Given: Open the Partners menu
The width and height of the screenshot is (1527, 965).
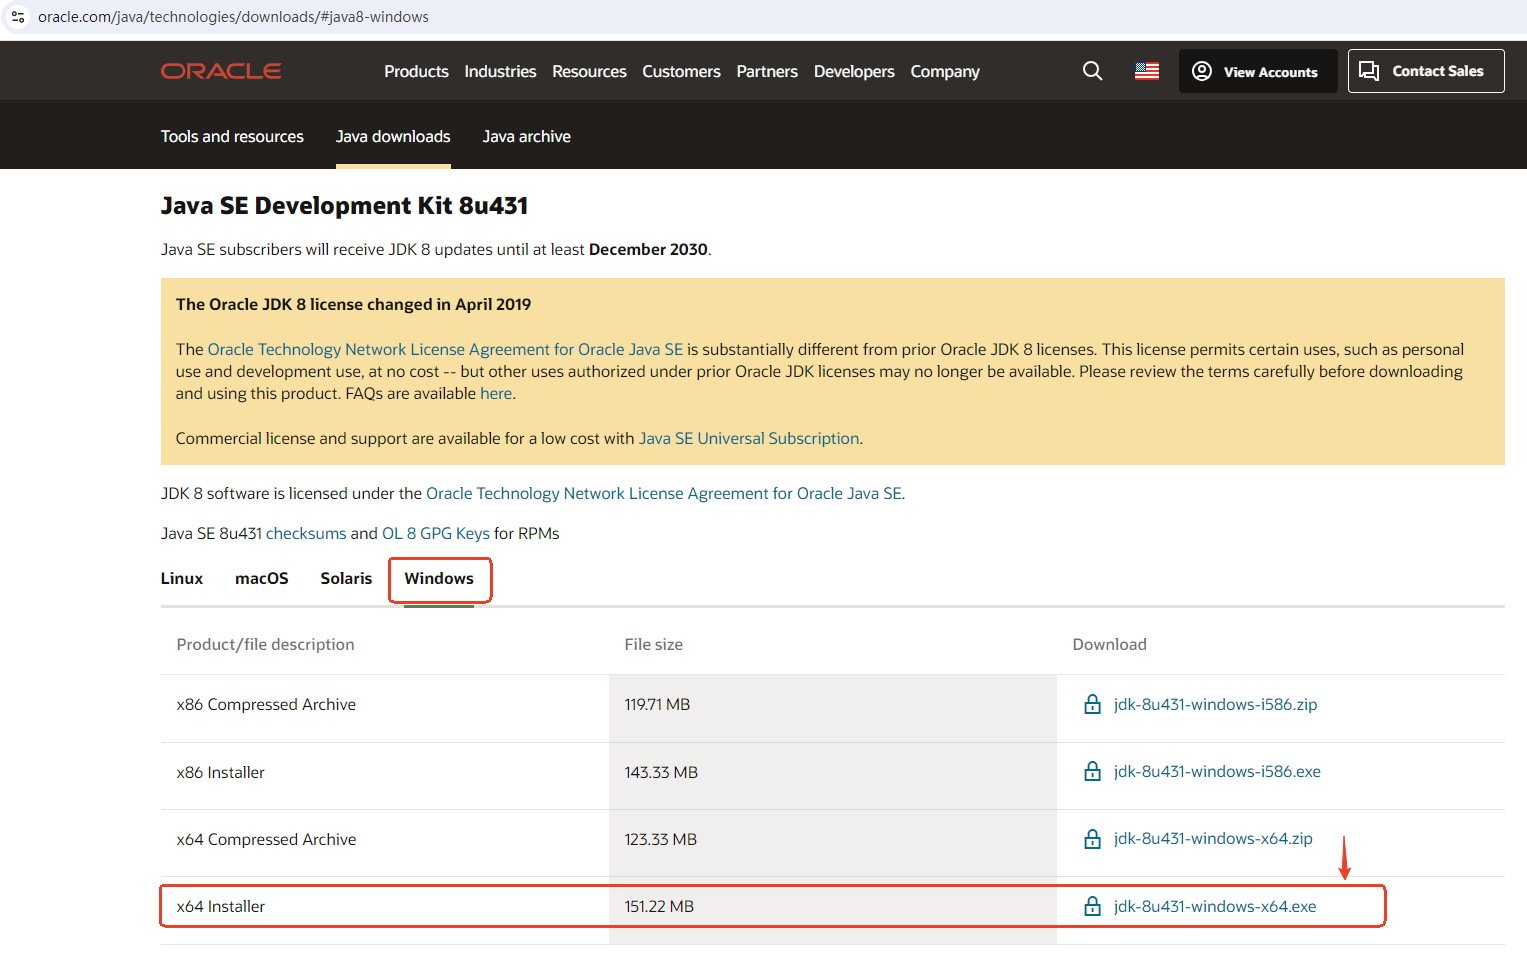Looking at the screenshot, I should pos(767,71).
